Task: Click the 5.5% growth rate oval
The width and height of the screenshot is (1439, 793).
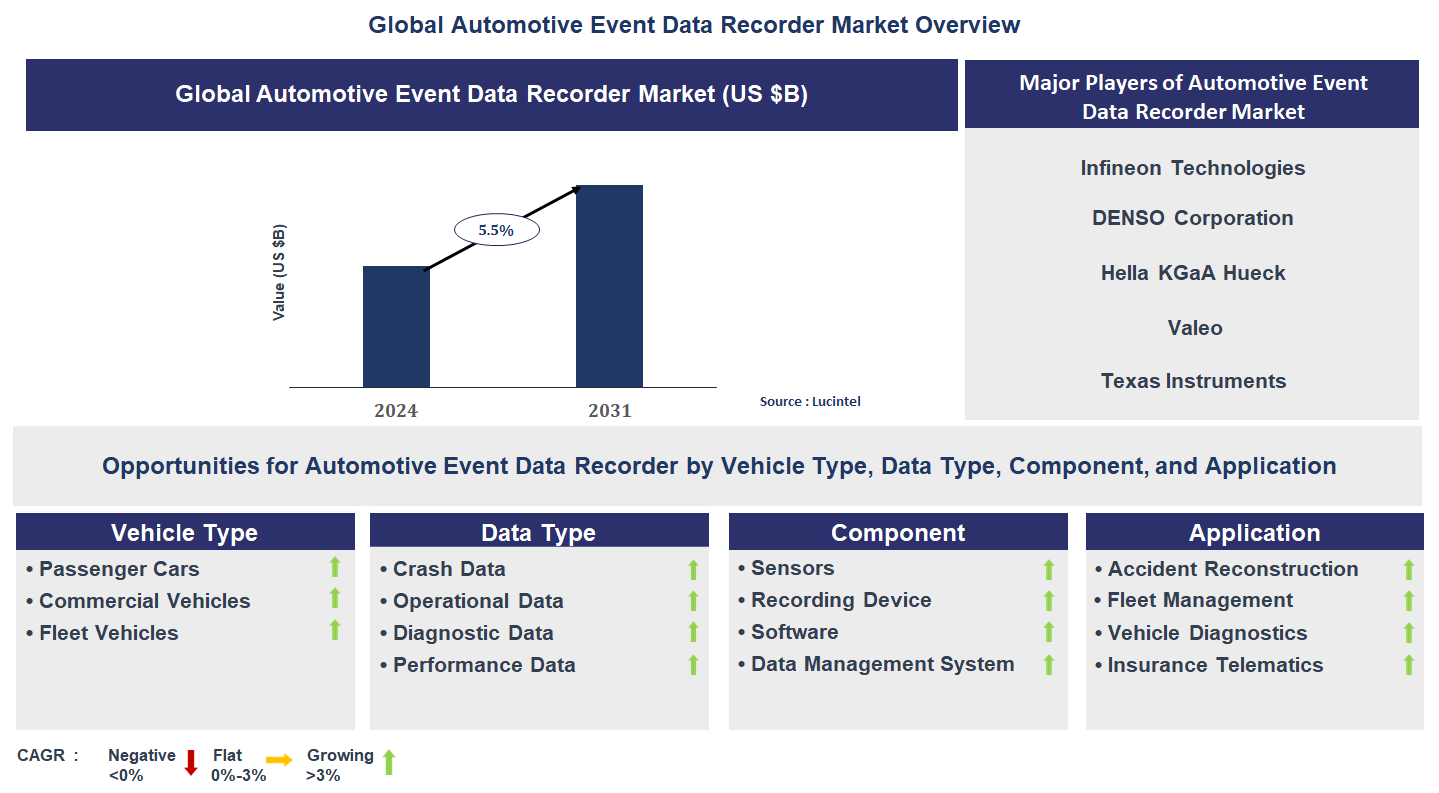Action: pyautogui.click(x=496, y=230)
